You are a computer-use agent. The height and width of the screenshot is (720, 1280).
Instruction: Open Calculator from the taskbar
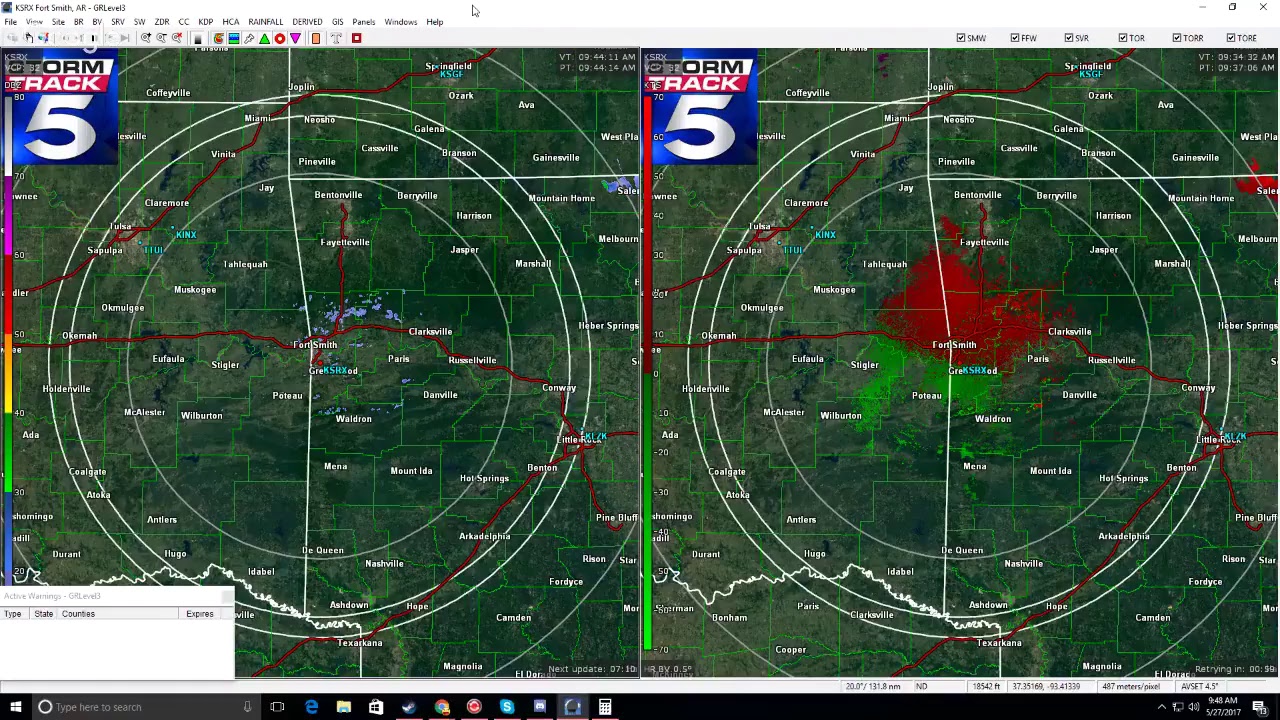[605, 707]
